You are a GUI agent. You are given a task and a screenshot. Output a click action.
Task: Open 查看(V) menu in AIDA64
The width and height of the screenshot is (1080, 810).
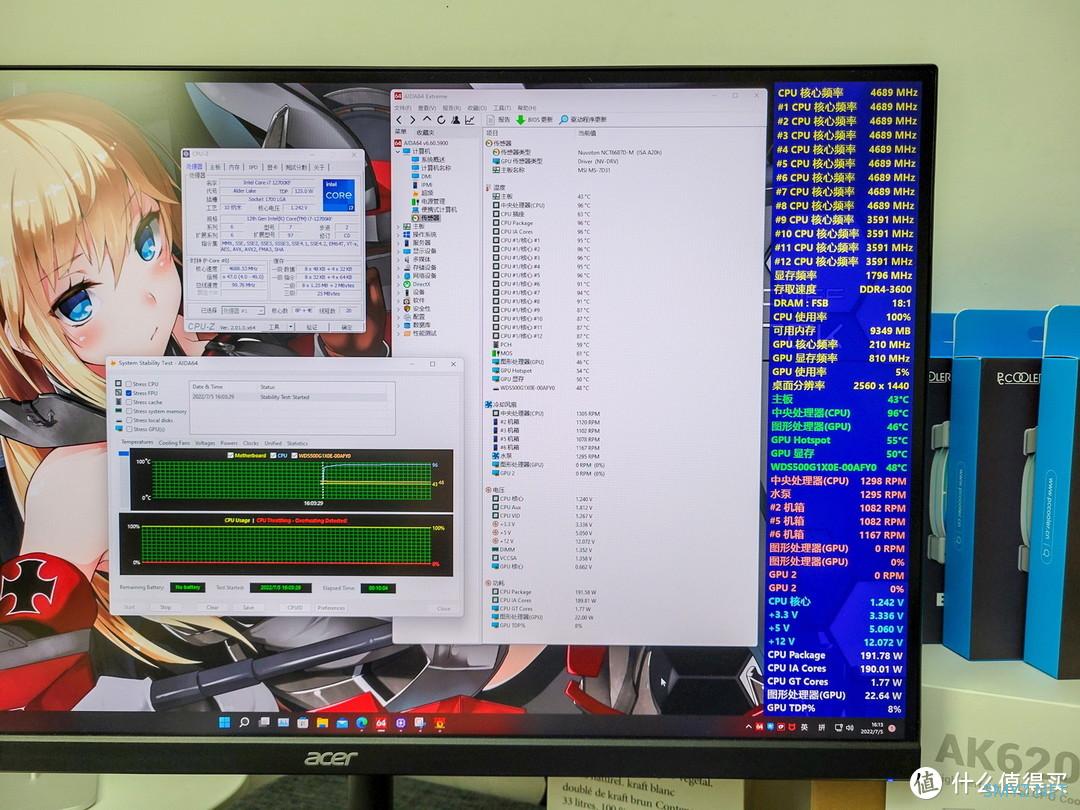427,108
